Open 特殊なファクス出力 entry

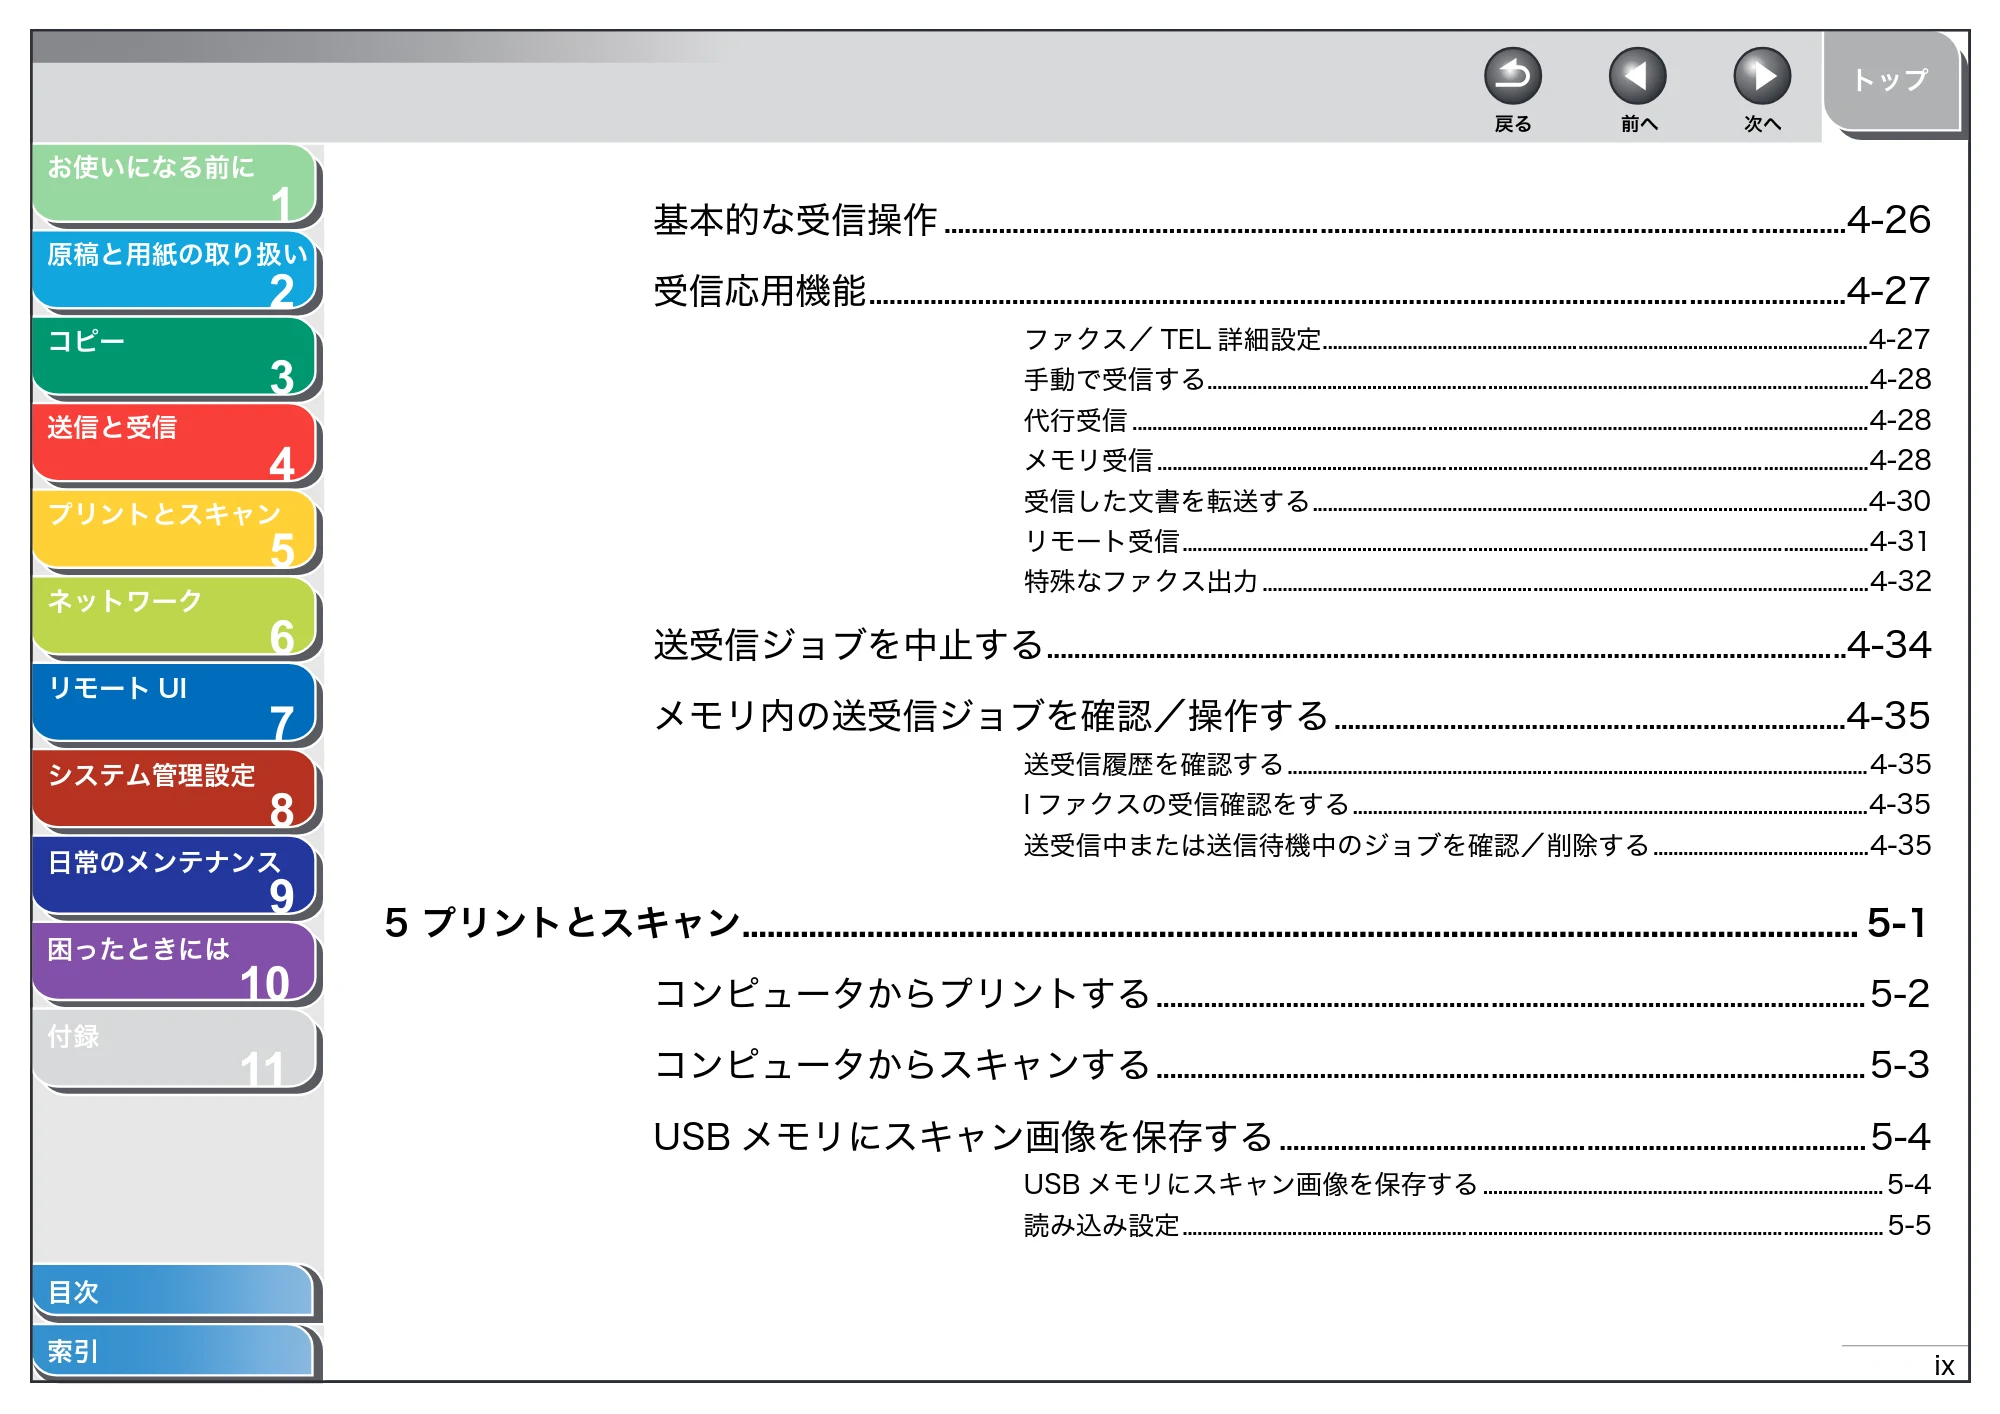[x=1477, y=581]
